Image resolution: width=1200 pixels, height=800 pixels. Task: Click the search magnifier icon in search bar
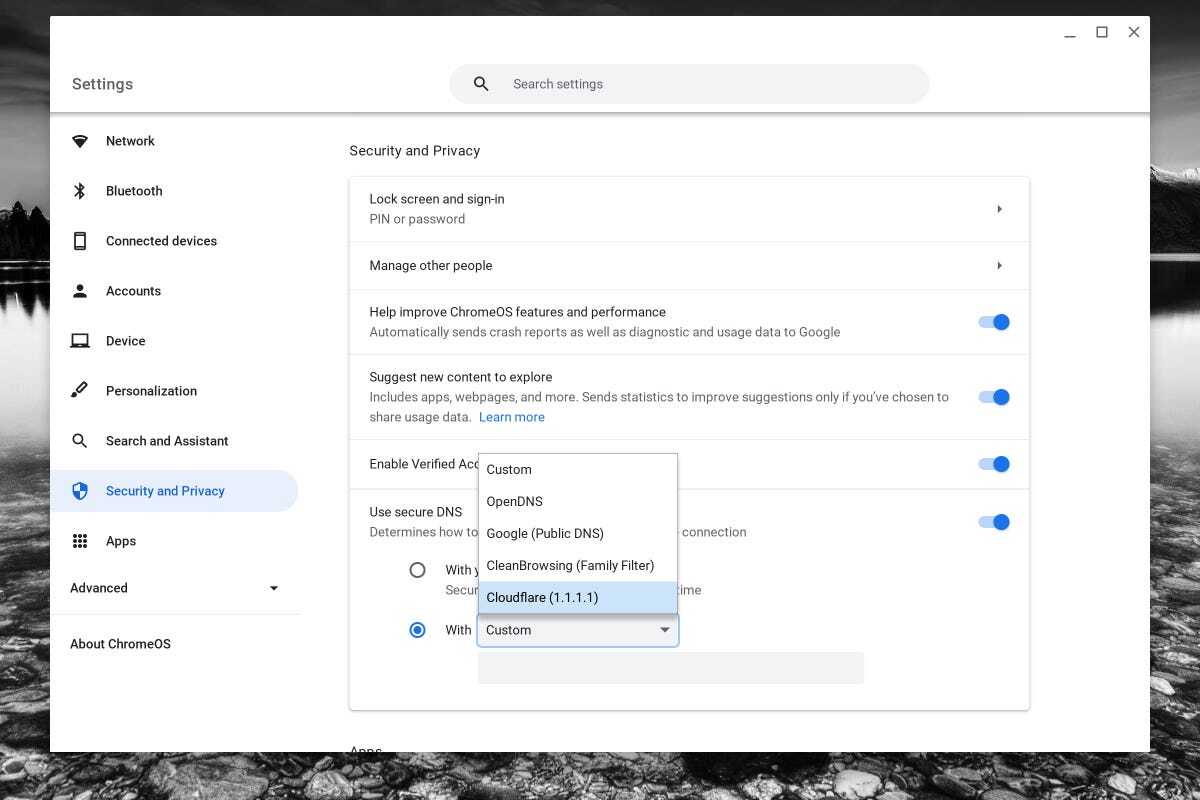481,84
